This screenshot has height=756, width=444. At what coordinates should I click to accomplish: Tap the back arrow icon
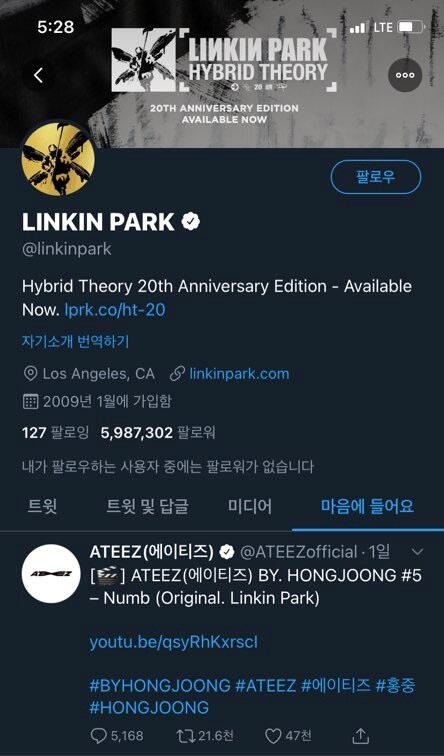click(39, 75)
